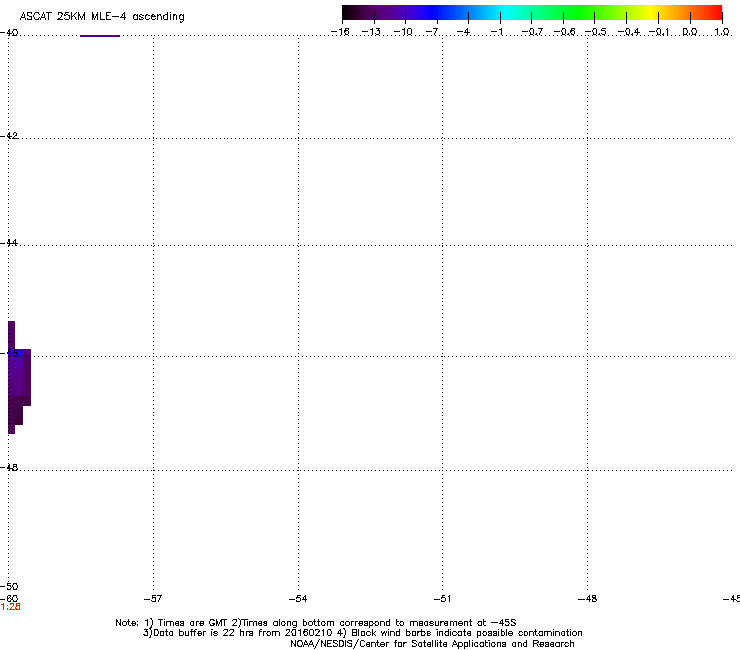740x650 pixels.
Task: Click the '1.0' color scale label
Action: (x=722, y=32)
